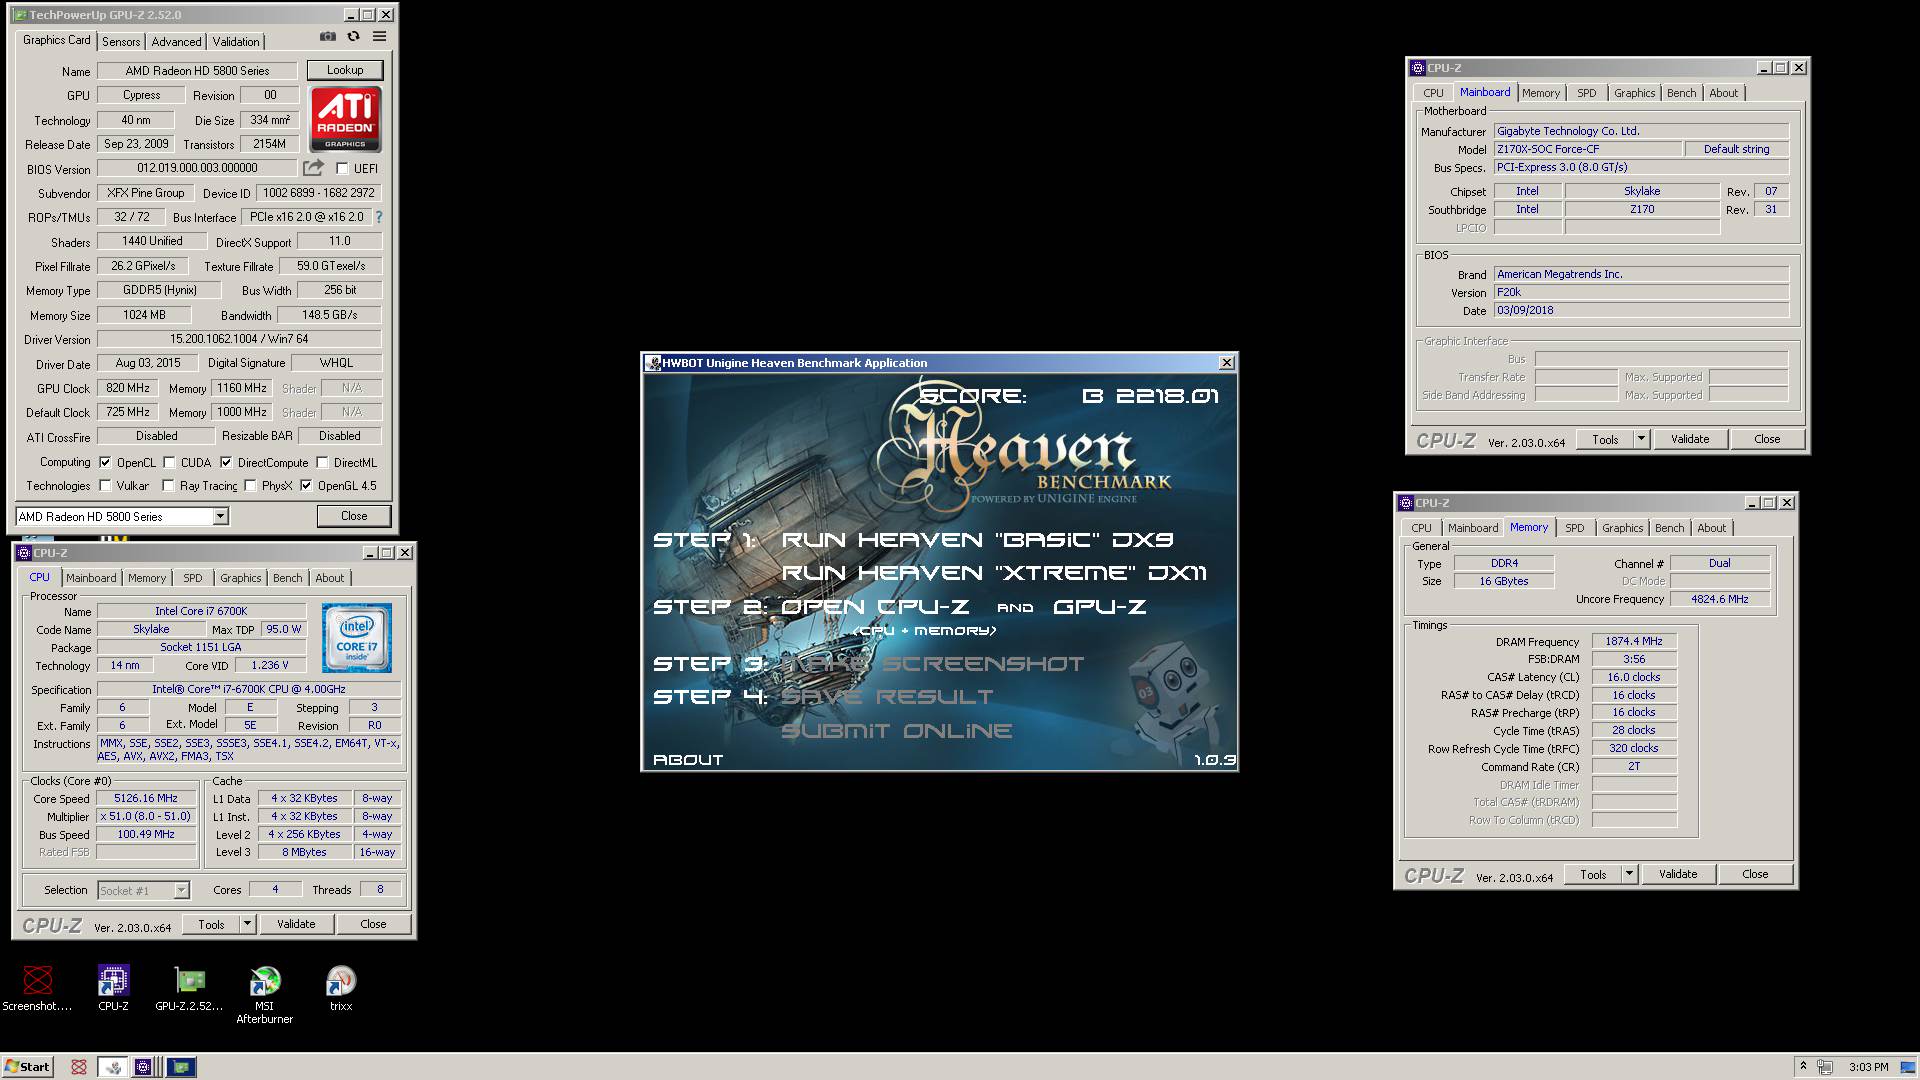1920x1080 pixels.
Task: Click the title icon of CPU-Z Mainboard window
Action: (1418, 68)
